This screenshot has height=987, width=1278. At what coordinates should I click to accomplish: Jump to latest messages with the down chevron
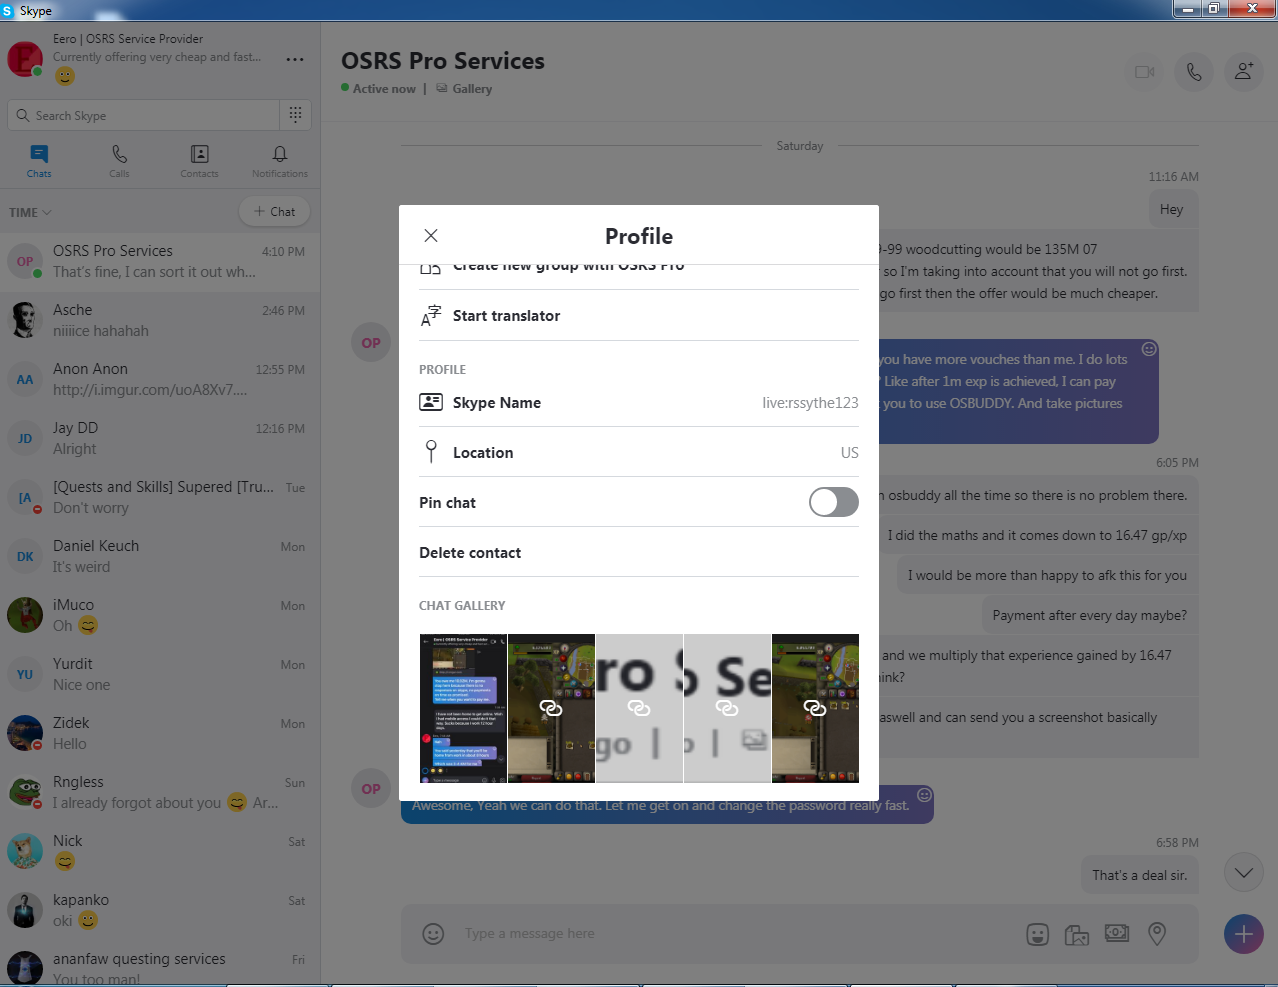[1243, 873]
